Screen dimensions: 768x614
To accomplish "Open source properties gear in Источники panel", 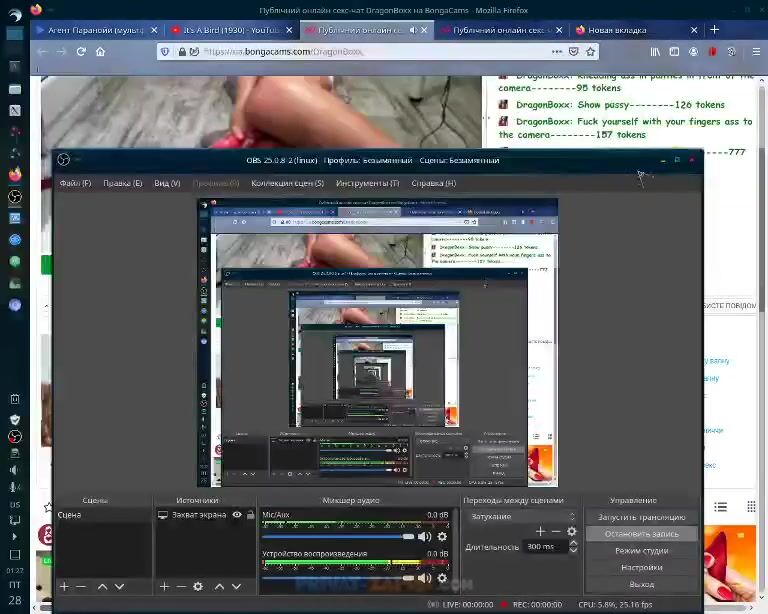I will 198,586.
